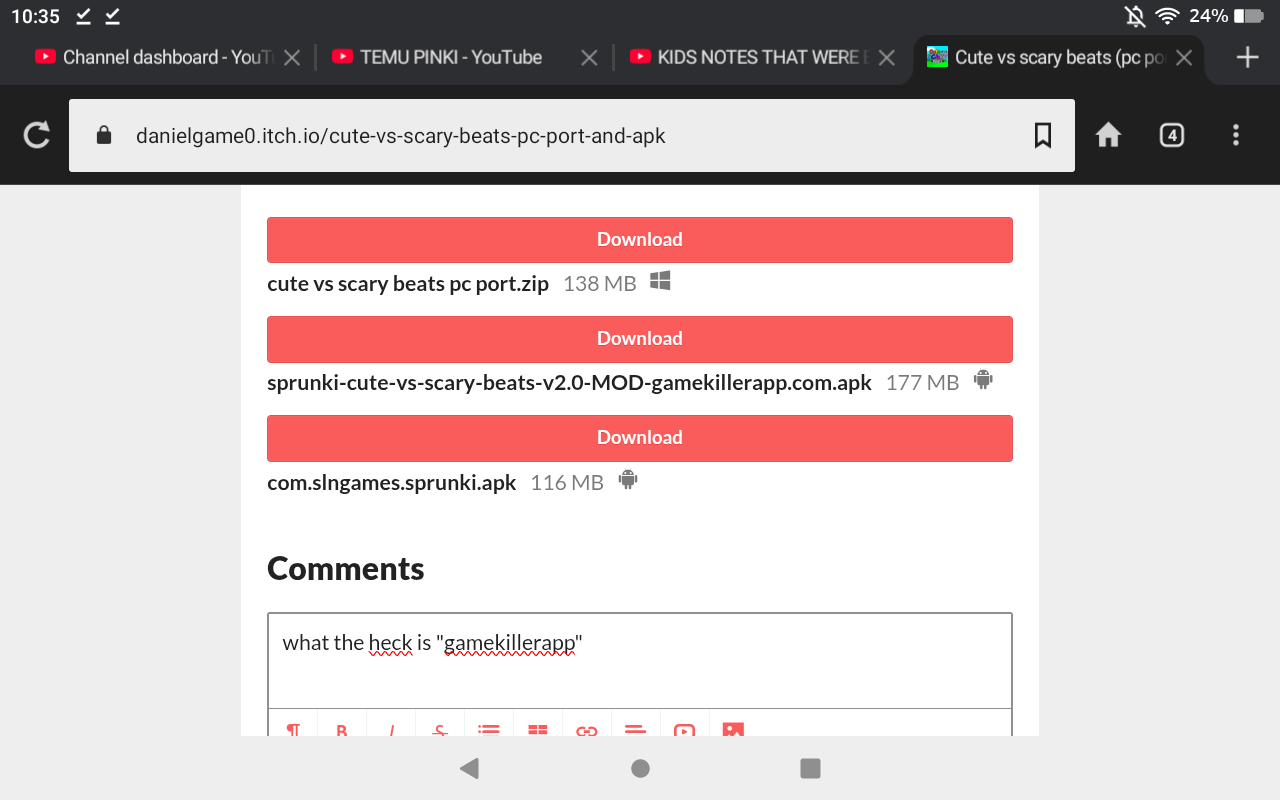The width and height of the screenshot is (1280, 800).
Task: Close the KIDS NOTES tab
Action: click(x=886, y=58)
